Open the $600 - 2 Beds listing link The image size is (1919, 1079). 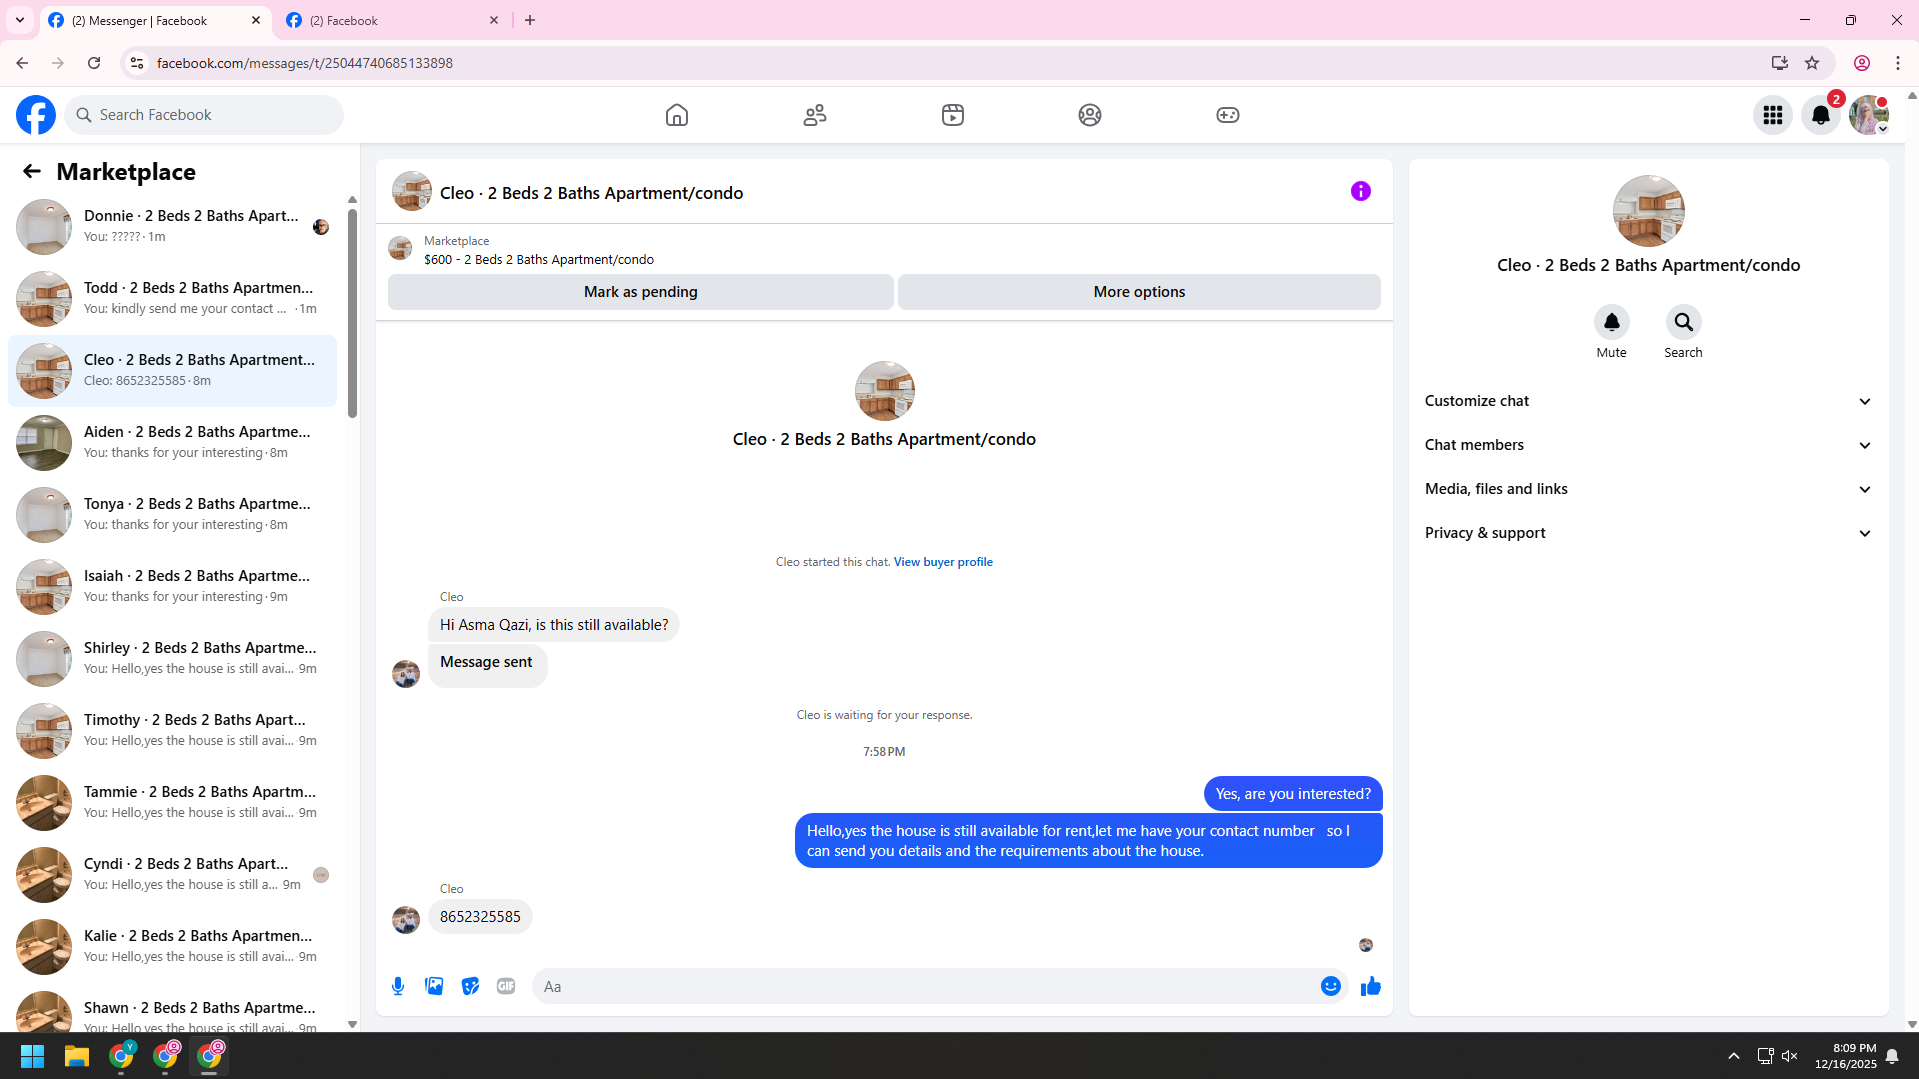pos(539,259)
